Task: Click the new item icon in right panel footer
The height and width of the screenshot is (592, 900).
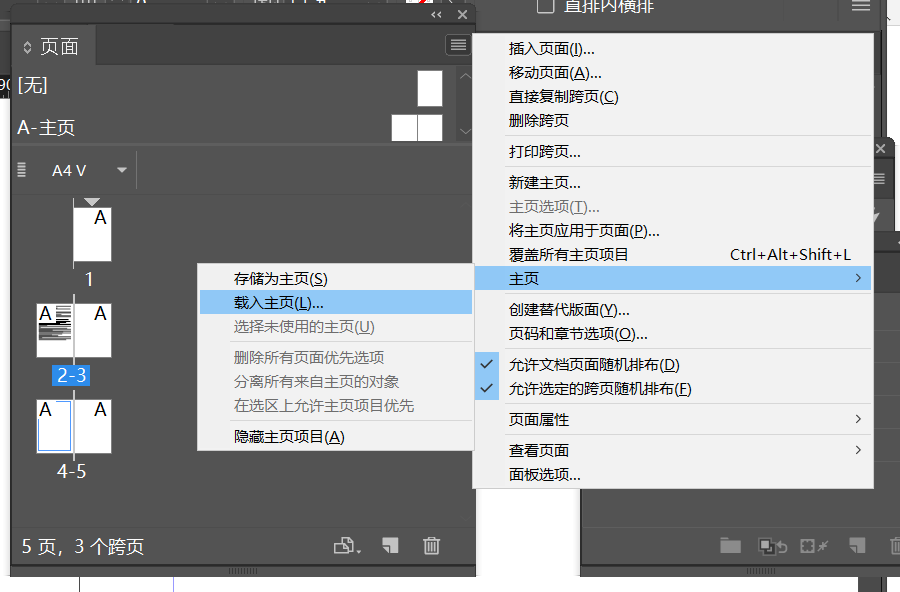Action: pos(855,546)
